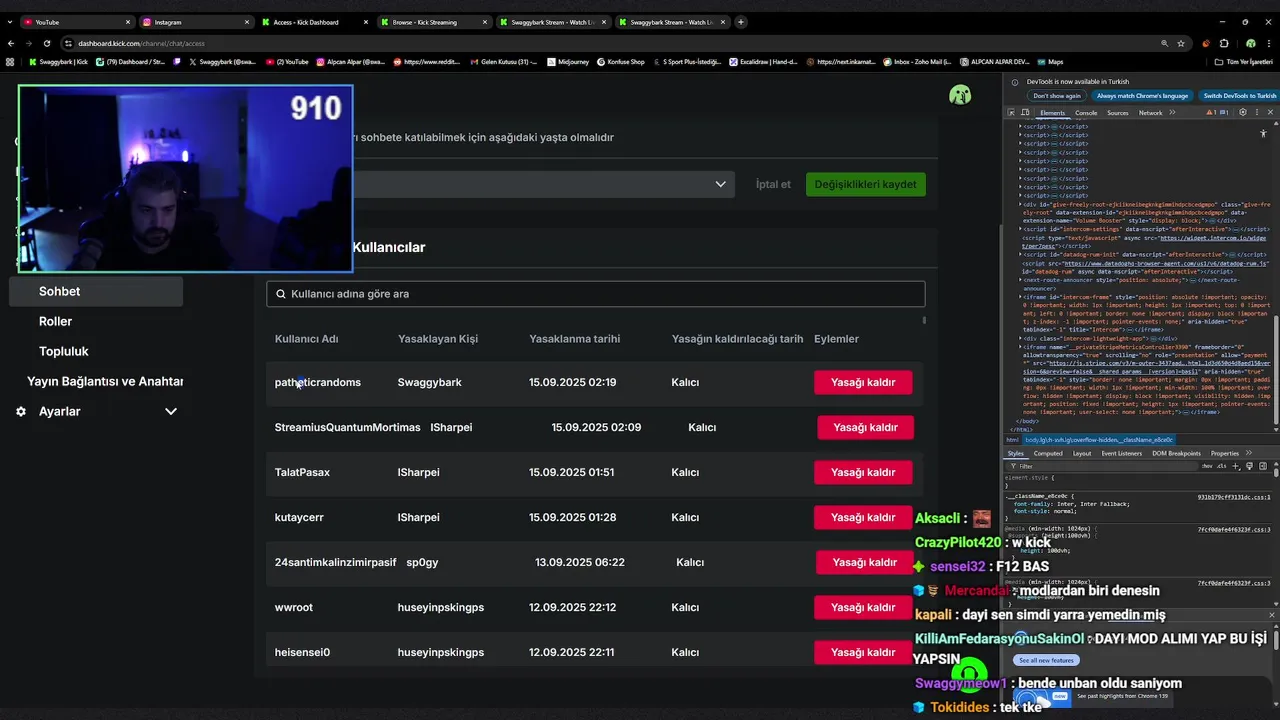The width and height of the screenshot is (1280, 720).
Task: Click the body breadcrumb in DevTools
Action: [1098, 440]
